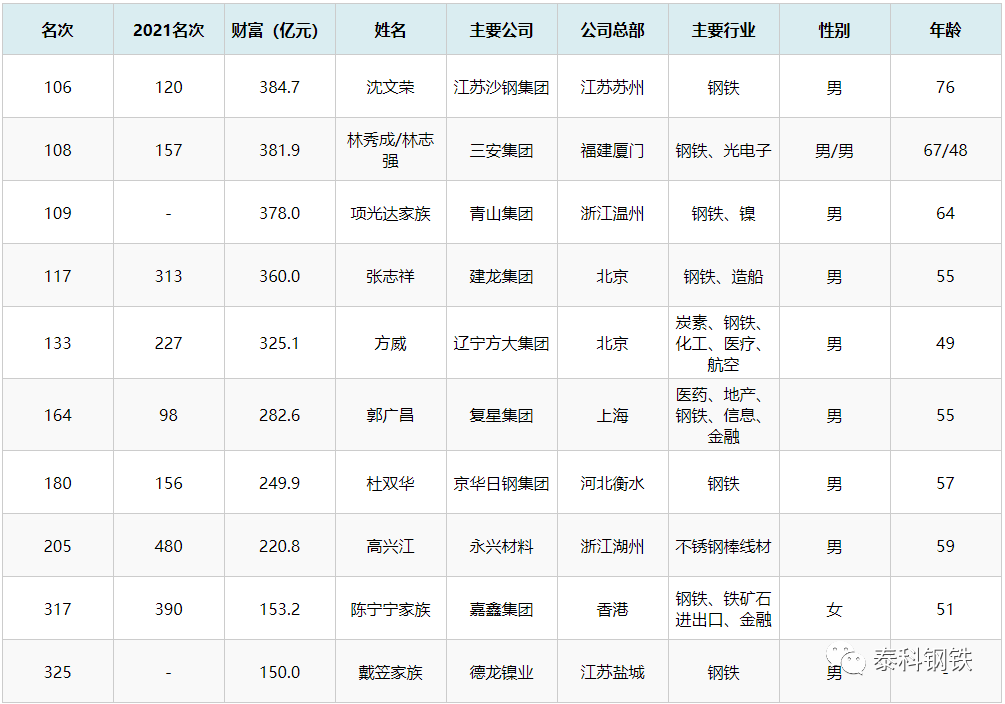Viewport: 1005px width, 704px height.
Task: Select the name cell 沈文荣
Action: pyautogui.click(x=390, y=87)
